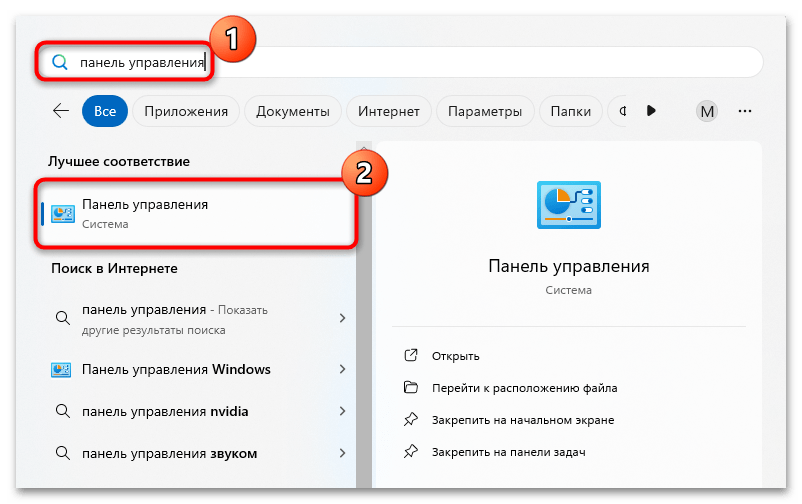Switch to the "Документы" filter
Screen dimensions: 802x504
tap(293, 111)
